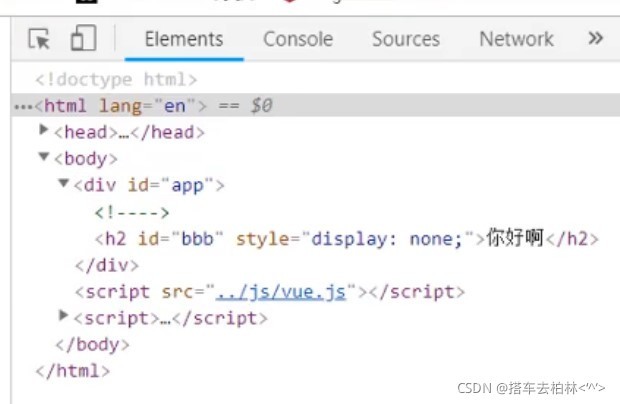Screen dimensions: 620x404
Task: Collapse the body element node
Action: tap(44, 157)
